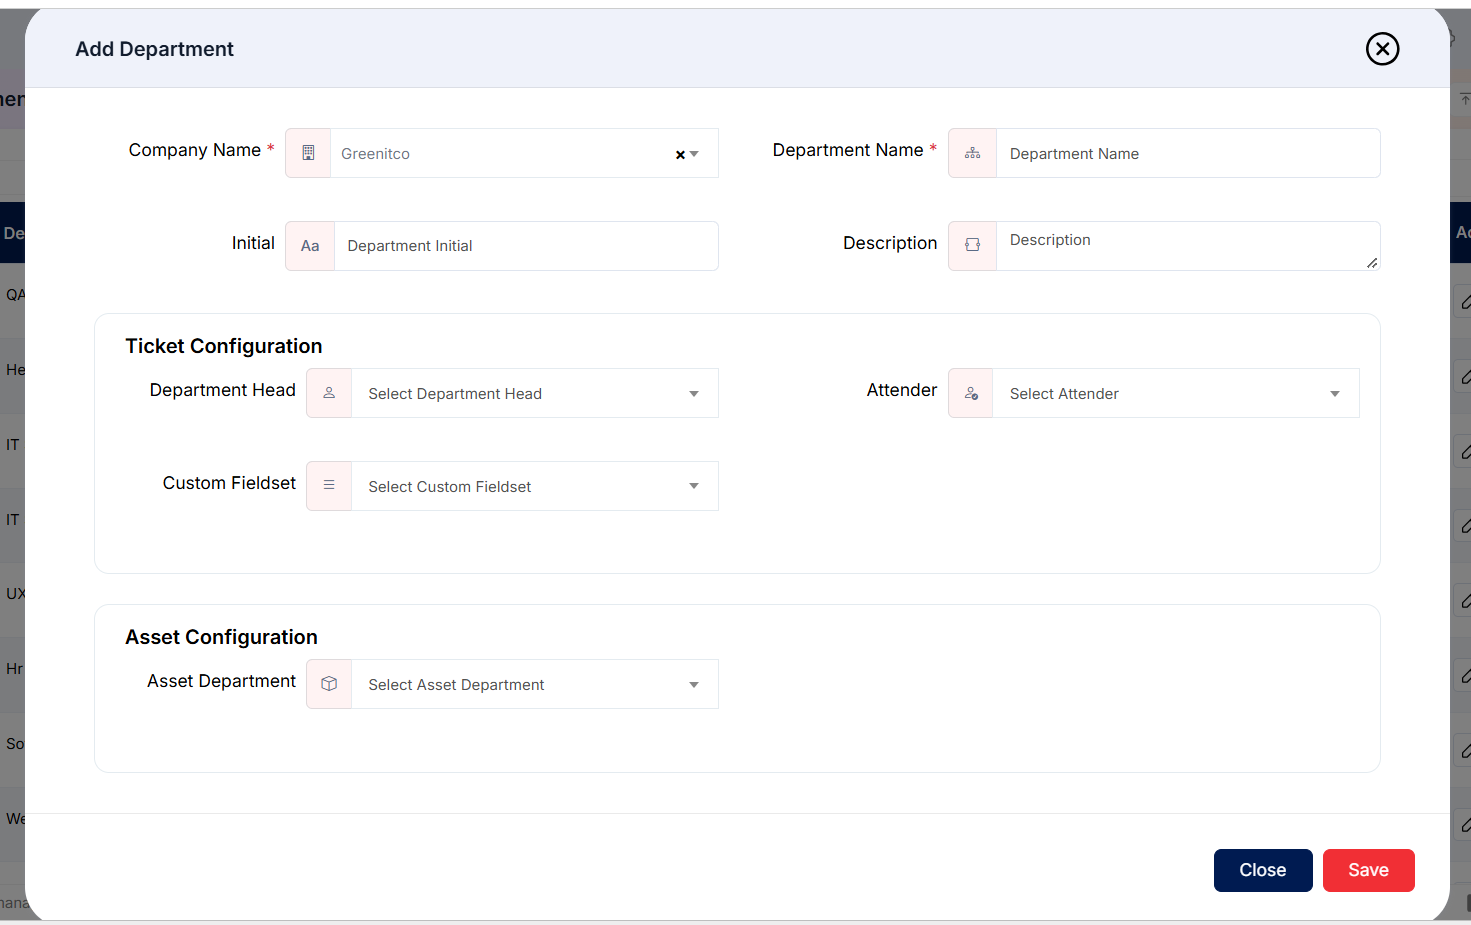
Task: Click into the Description text area
Action: 1188,246
